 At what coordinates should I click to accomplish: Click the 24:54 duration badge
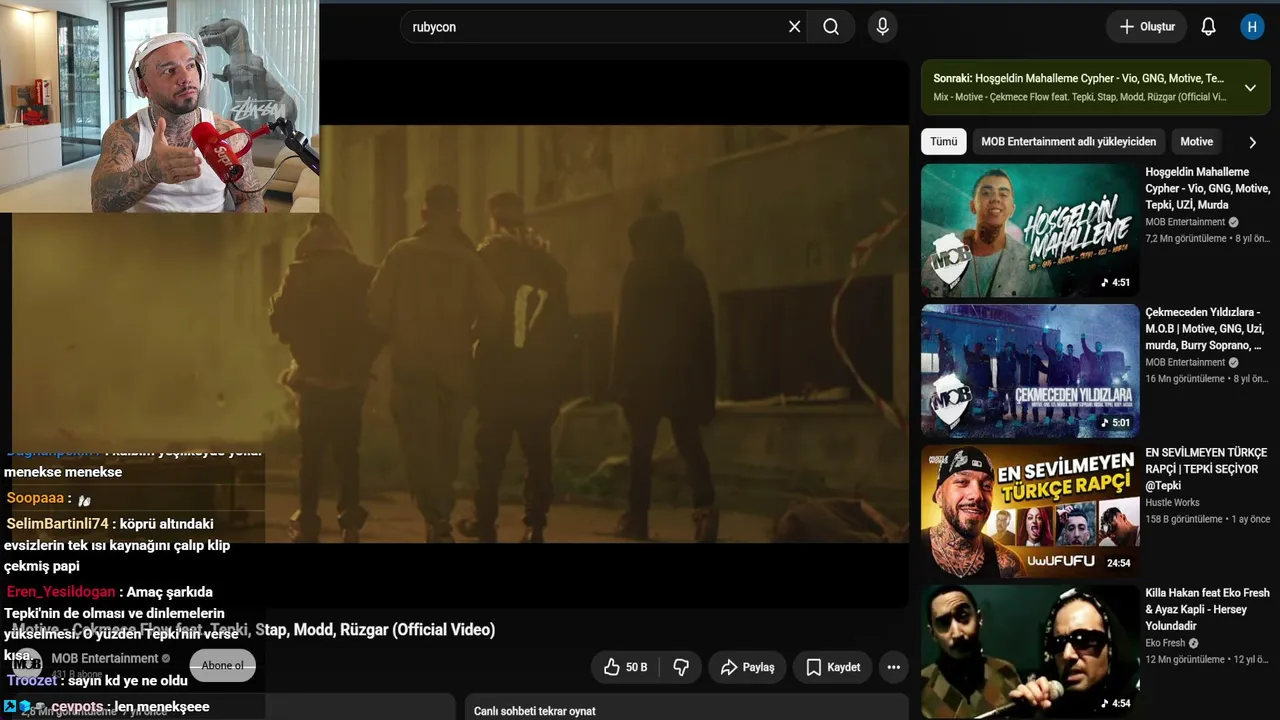click(1118, 563)
